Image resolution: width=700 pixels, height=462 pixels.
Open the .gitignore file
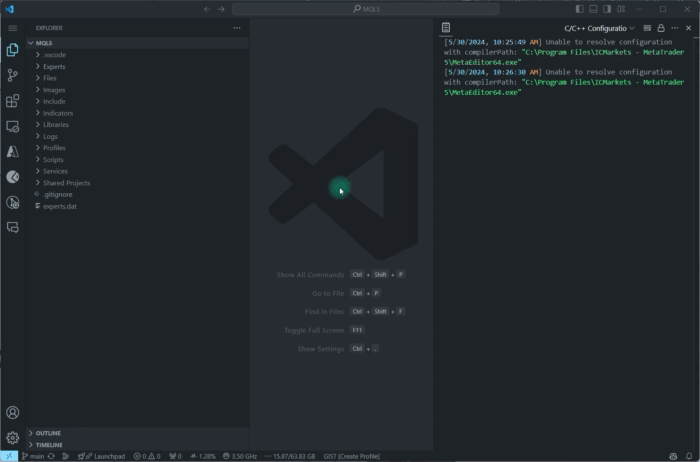137,194
